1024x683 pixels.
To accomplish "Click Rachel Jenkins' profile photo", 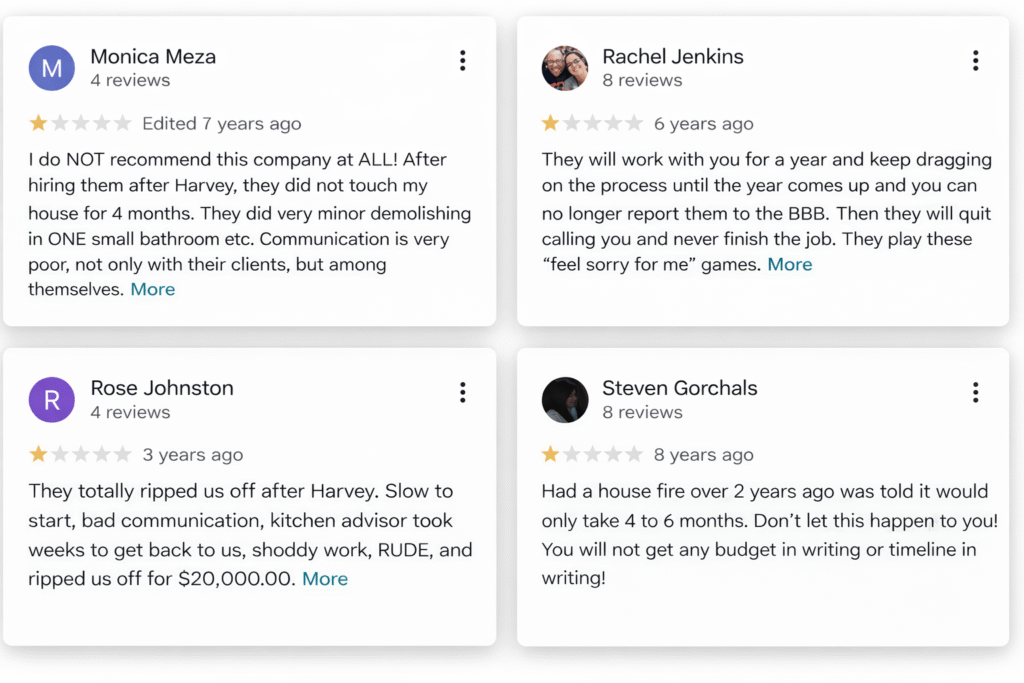I will pos(565,68).
